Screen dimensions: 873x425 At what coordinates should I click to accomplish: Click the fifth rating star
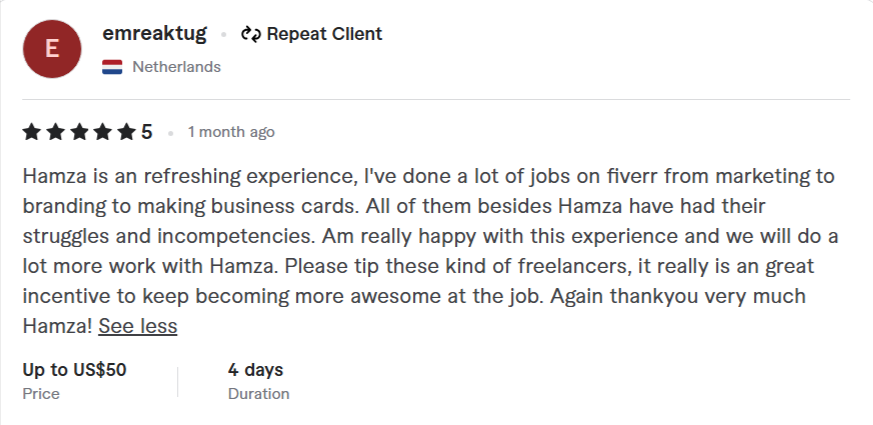pyautogui.click(x=127, y=132)
